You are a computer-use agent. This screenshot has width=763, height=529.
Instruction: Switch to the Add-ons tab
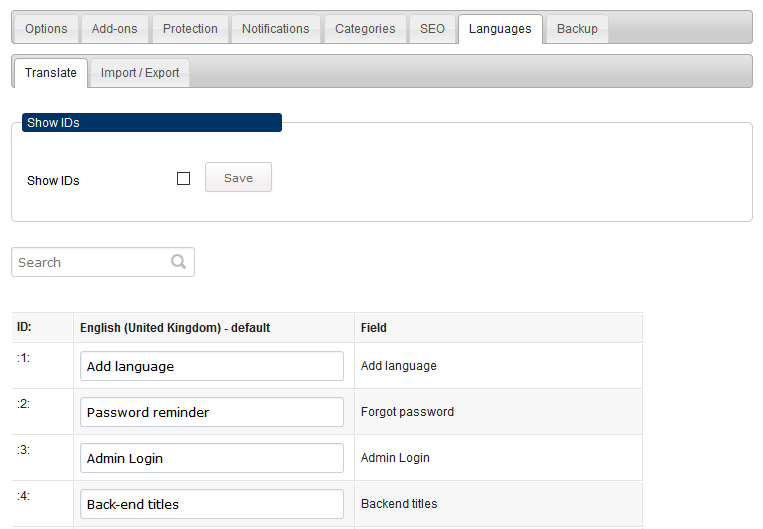pos(114,29)
